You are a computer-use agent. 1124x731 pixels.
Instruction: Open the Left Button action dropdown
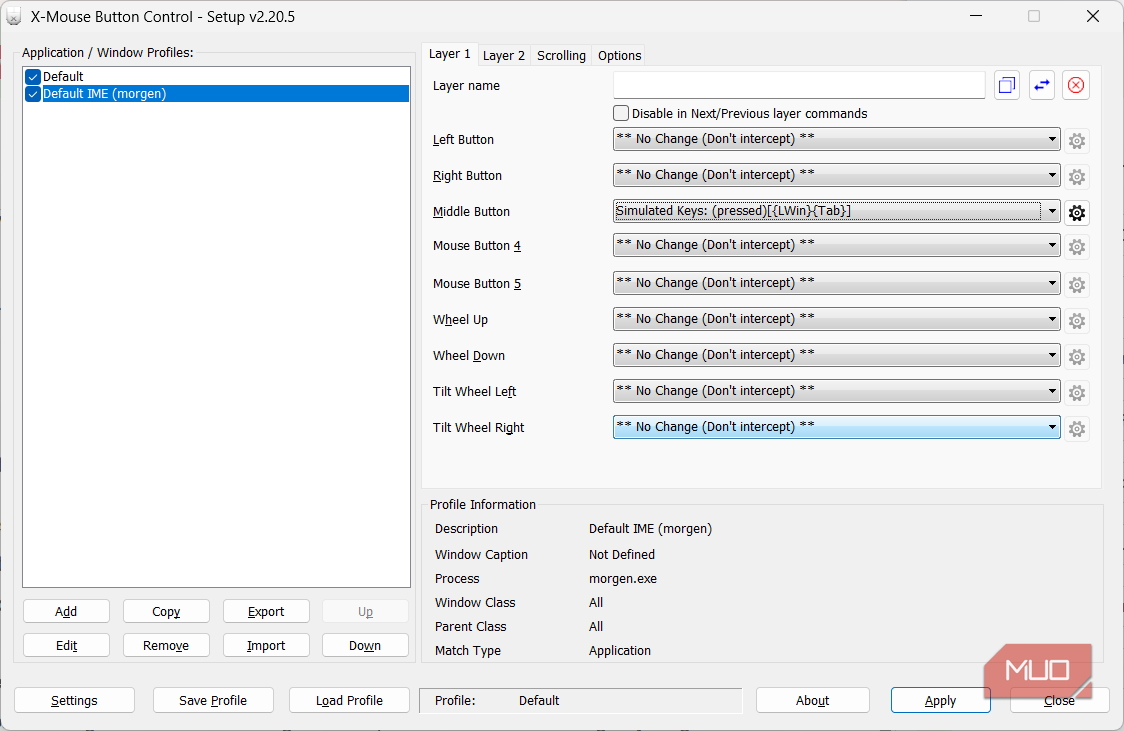click(837, 139)
